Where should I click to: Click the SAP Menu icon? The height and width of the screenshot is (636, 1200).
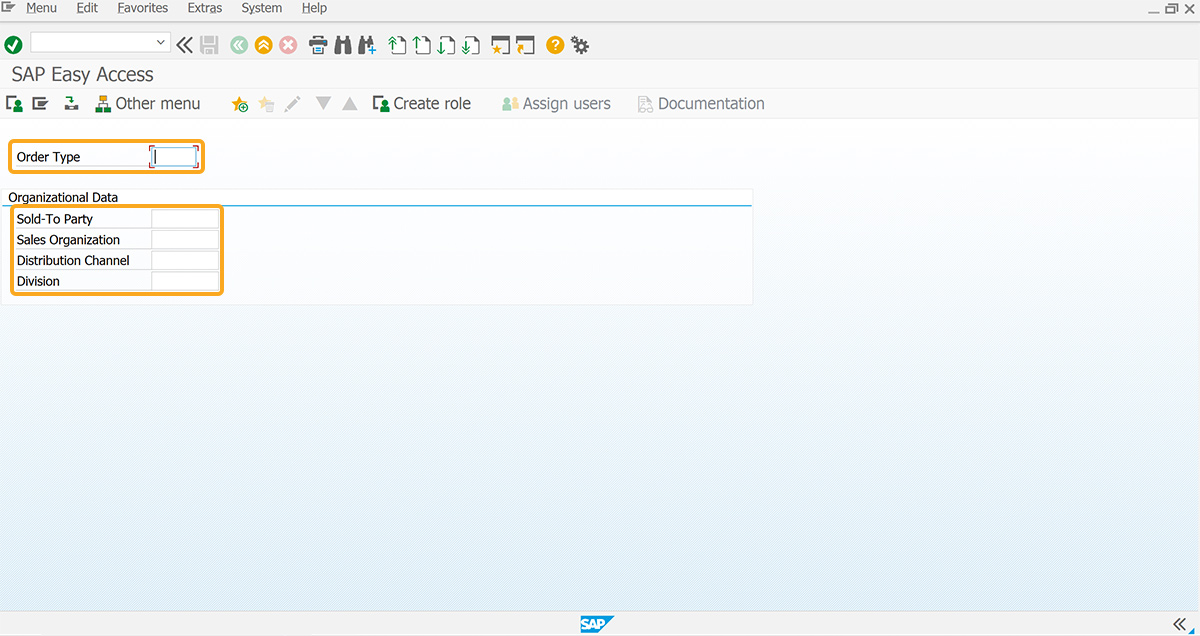pyautogui.click(x=40, y=103)
